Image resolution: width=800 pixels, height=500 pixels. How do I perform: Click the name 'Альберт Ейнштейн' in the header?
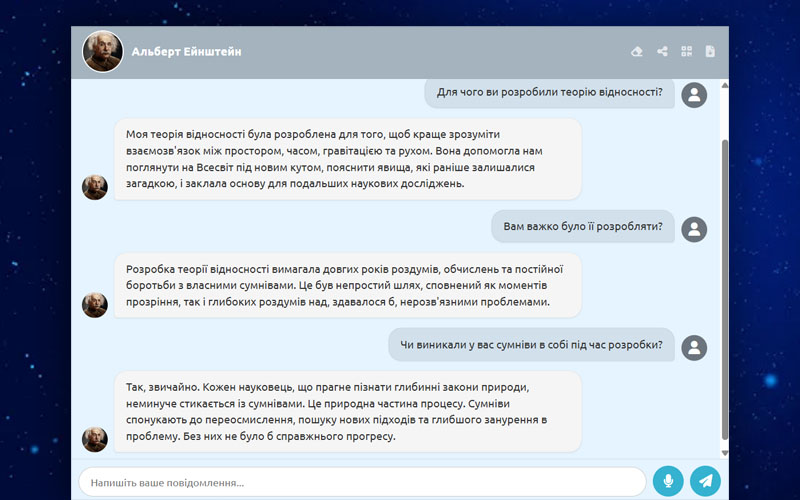pyautogui.click(x=186, y=52)
